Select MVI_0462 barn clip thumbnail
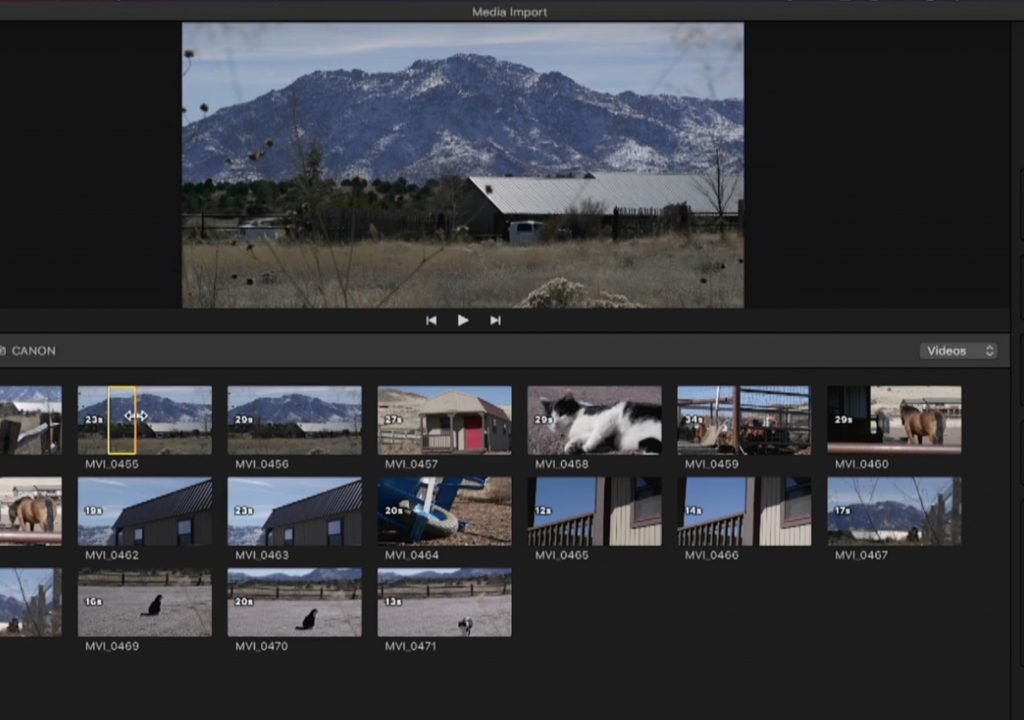The image size is (1024, 720). click(x=145, y=511)
